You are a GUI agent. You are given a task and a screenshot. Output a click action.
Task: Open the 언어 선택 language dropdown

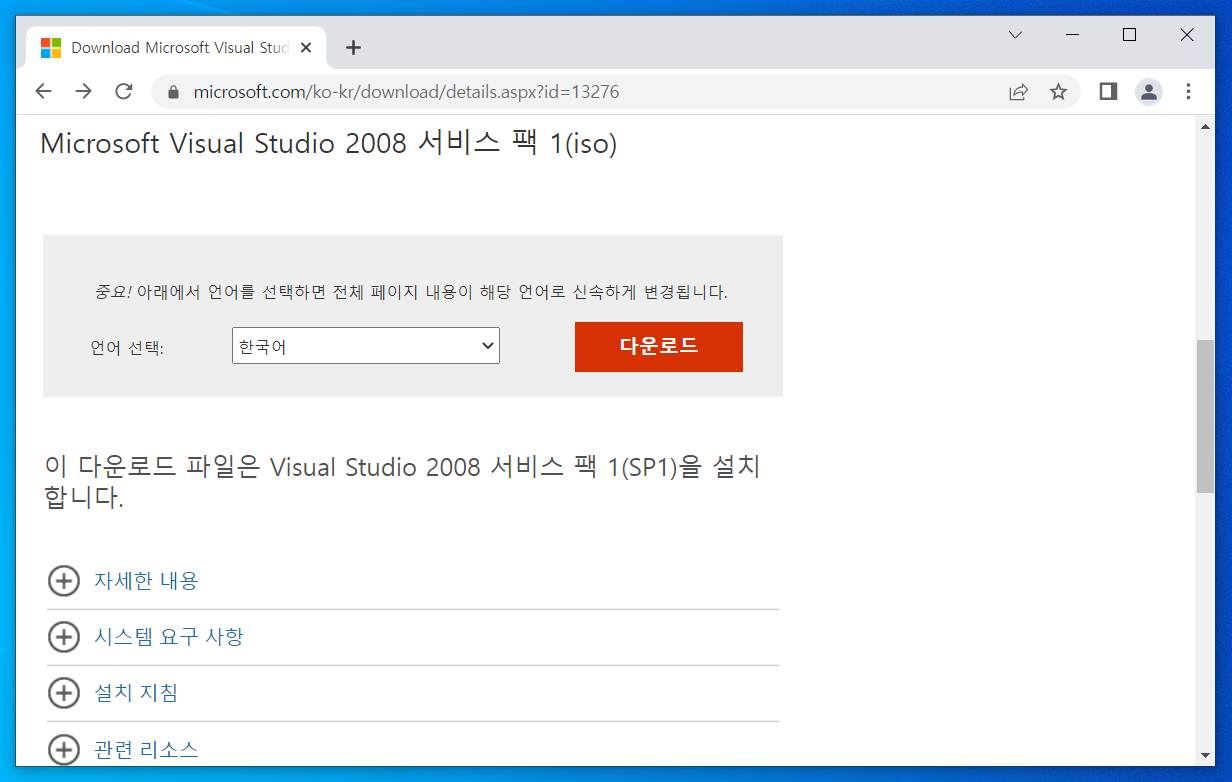click(x=366, y=346)
